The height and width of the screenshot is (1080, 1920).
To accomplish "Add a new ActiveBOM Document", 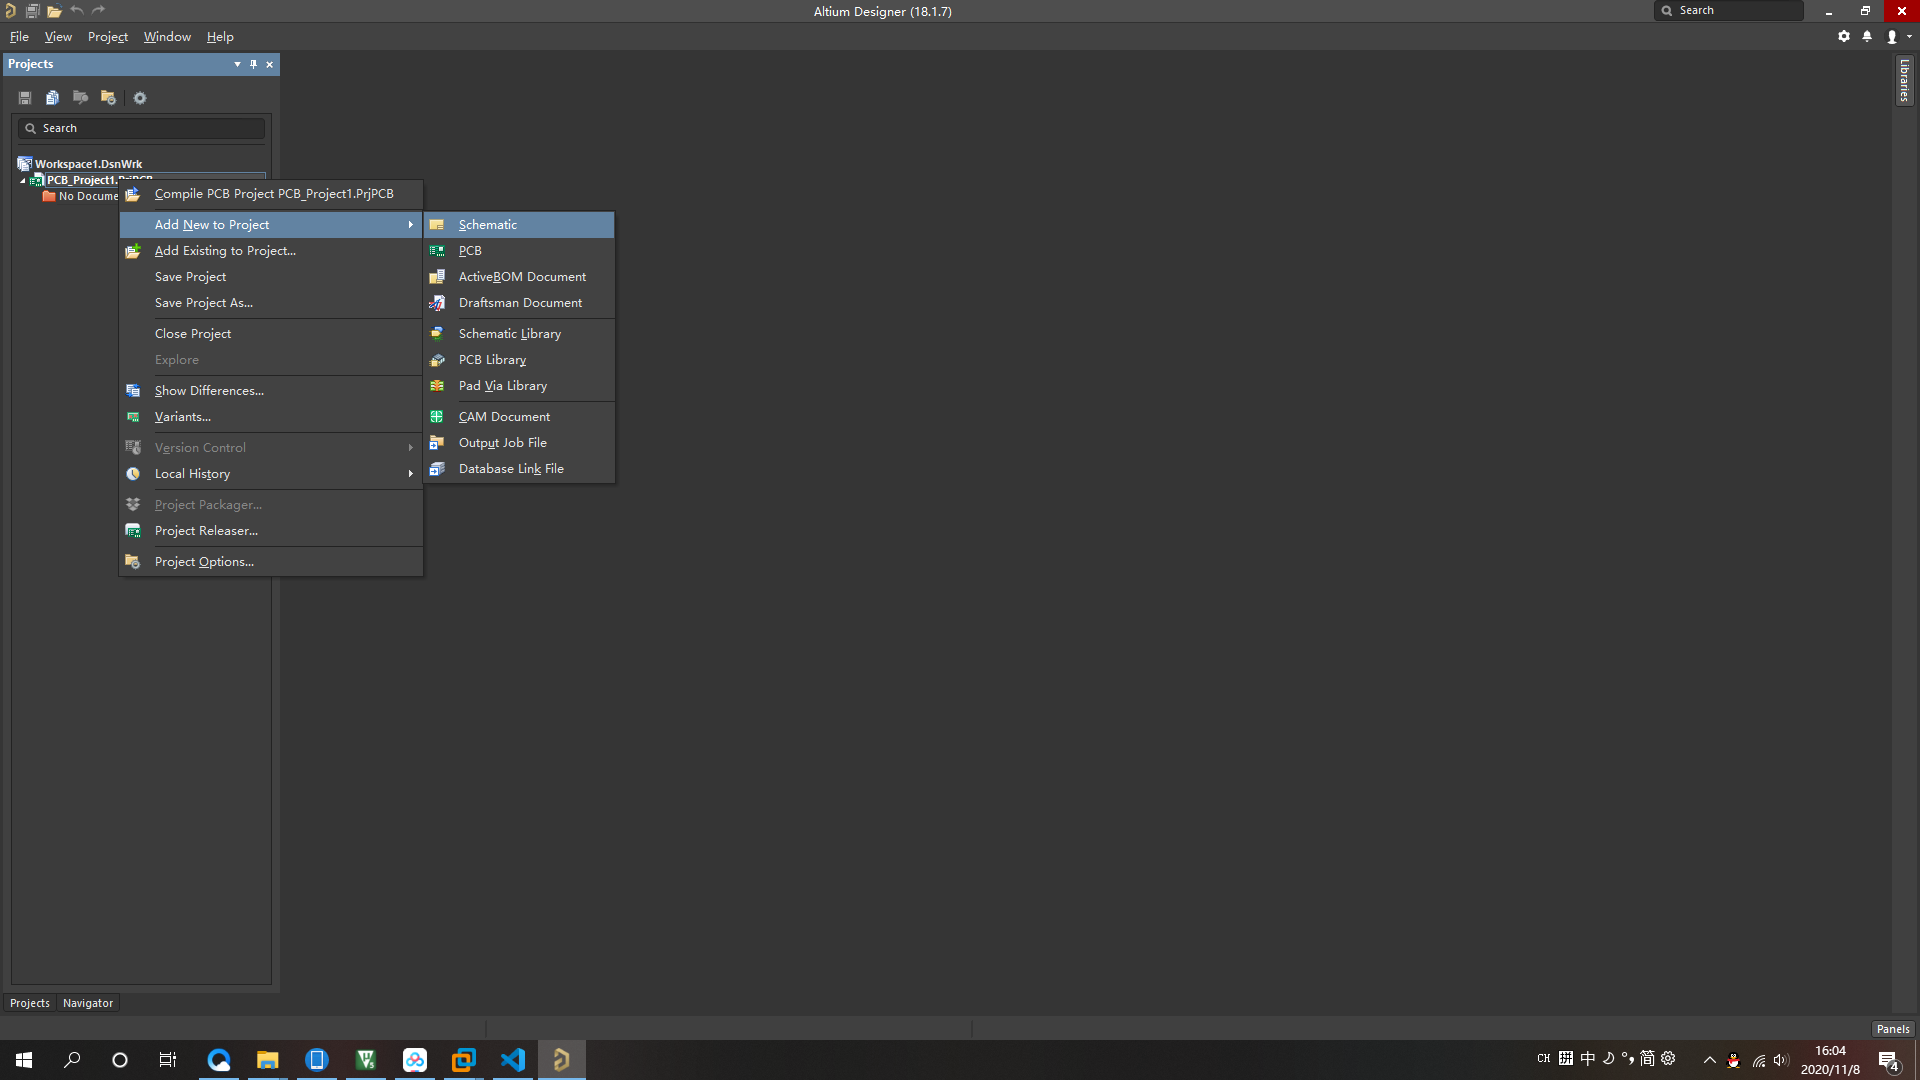I will [522, 277].
